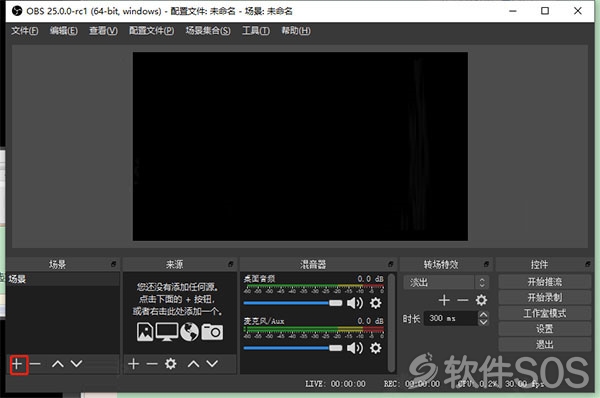Viewport: 600px width, 398px height.
Task: Click the 工作室模式 button
Action: point(545,313)
